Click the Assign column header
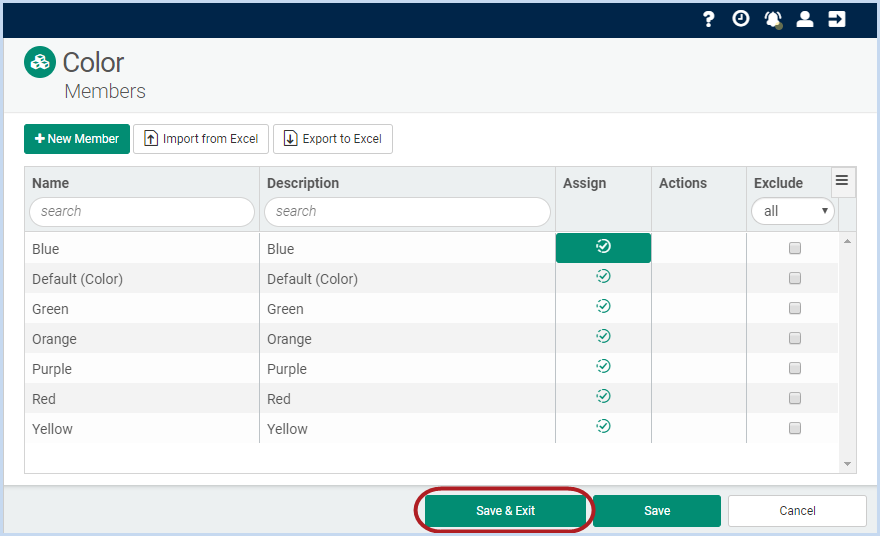Image resolution: width=880 pixels, height=536 pixels. pyautogui.click(x=585, y=183)
